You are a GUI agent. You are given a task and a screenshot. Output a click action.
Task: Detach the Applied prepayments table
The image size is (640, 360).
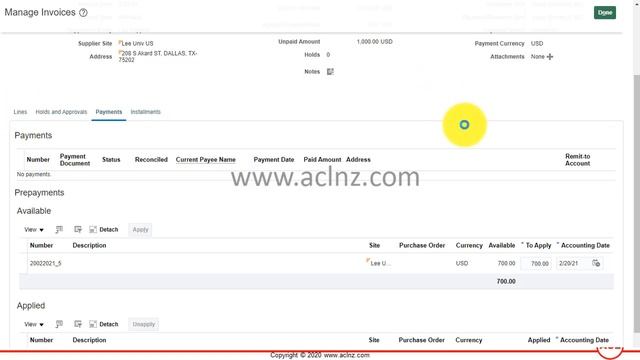(x=104, y=324)
